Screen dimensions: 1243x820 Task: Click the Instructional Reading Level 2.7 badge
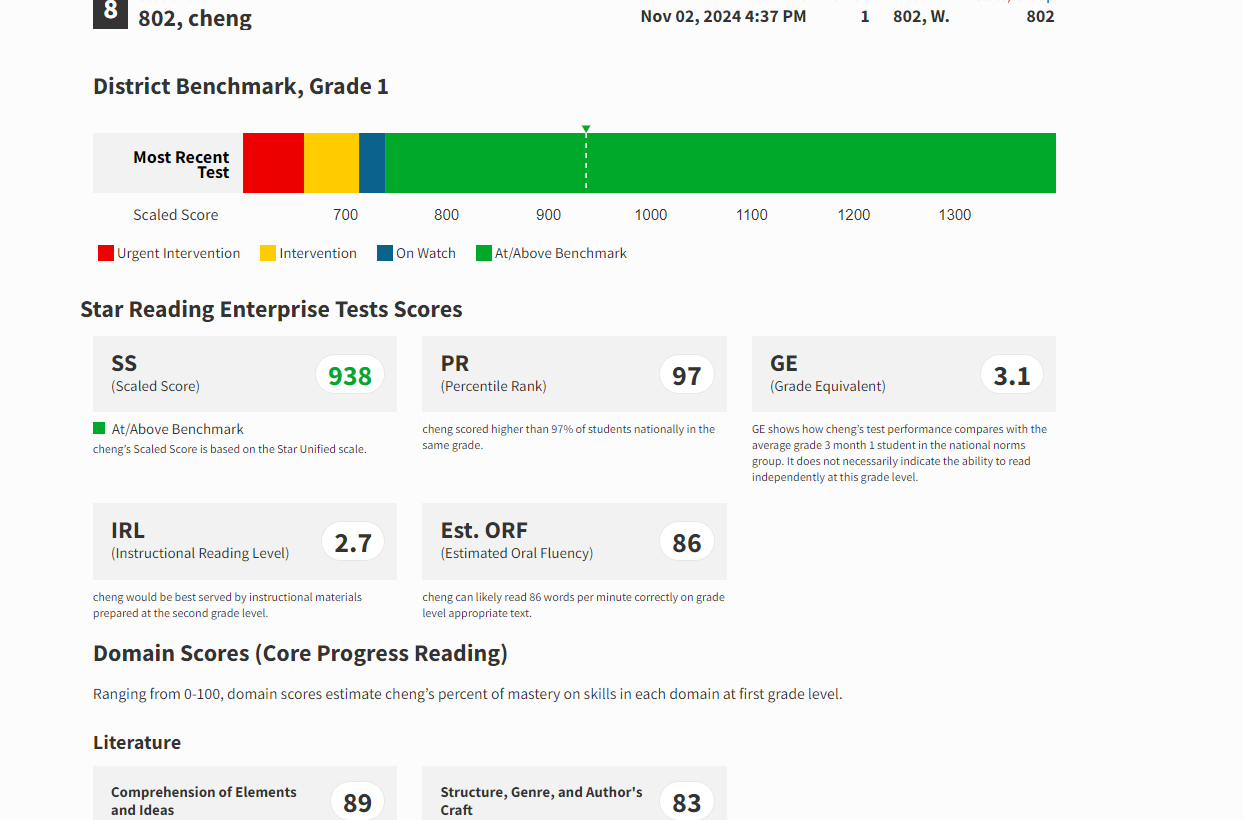tap(352, 542)
